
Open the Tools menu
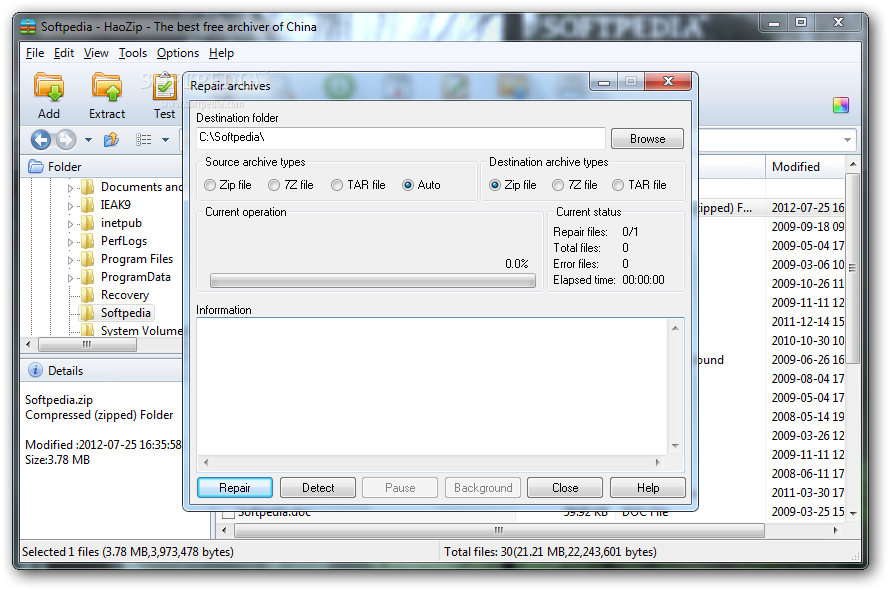pyautogui.click(x=133, y=53)
